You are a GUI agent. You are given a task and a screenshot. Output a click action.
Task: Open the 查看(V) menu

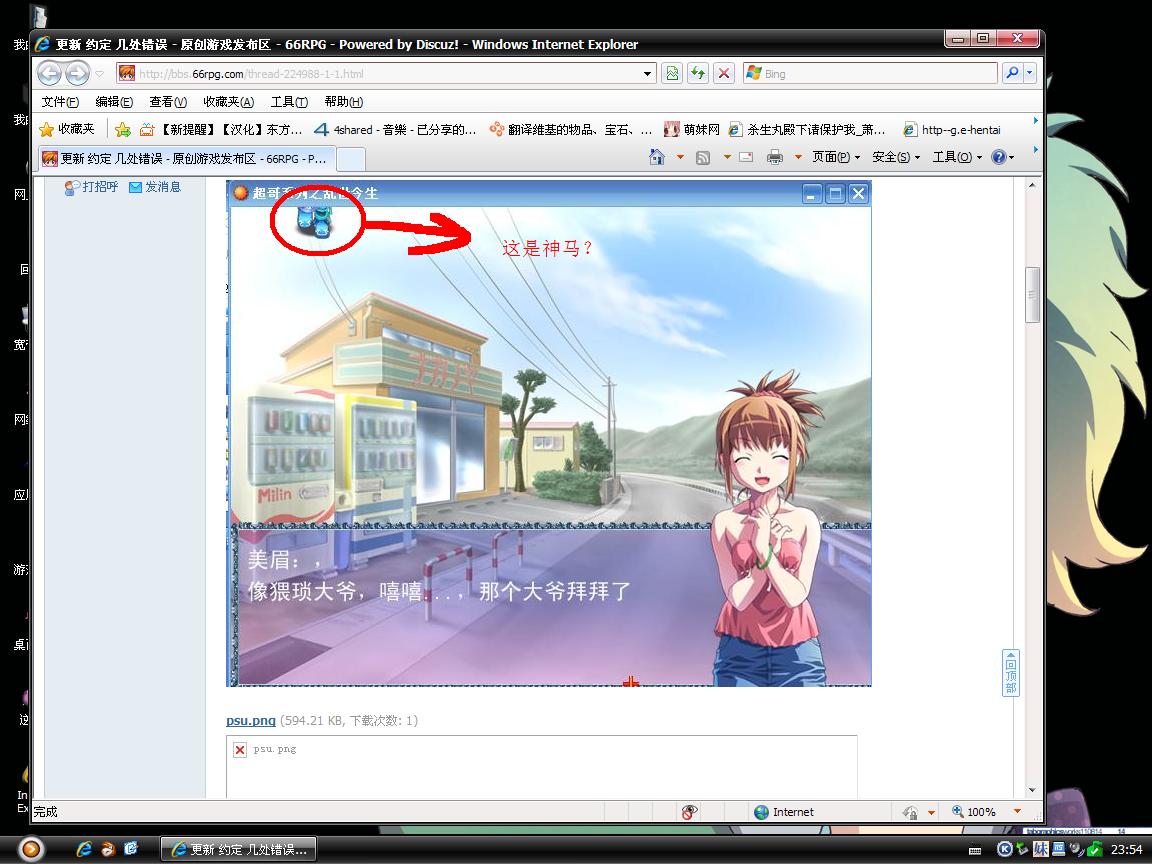168,101
